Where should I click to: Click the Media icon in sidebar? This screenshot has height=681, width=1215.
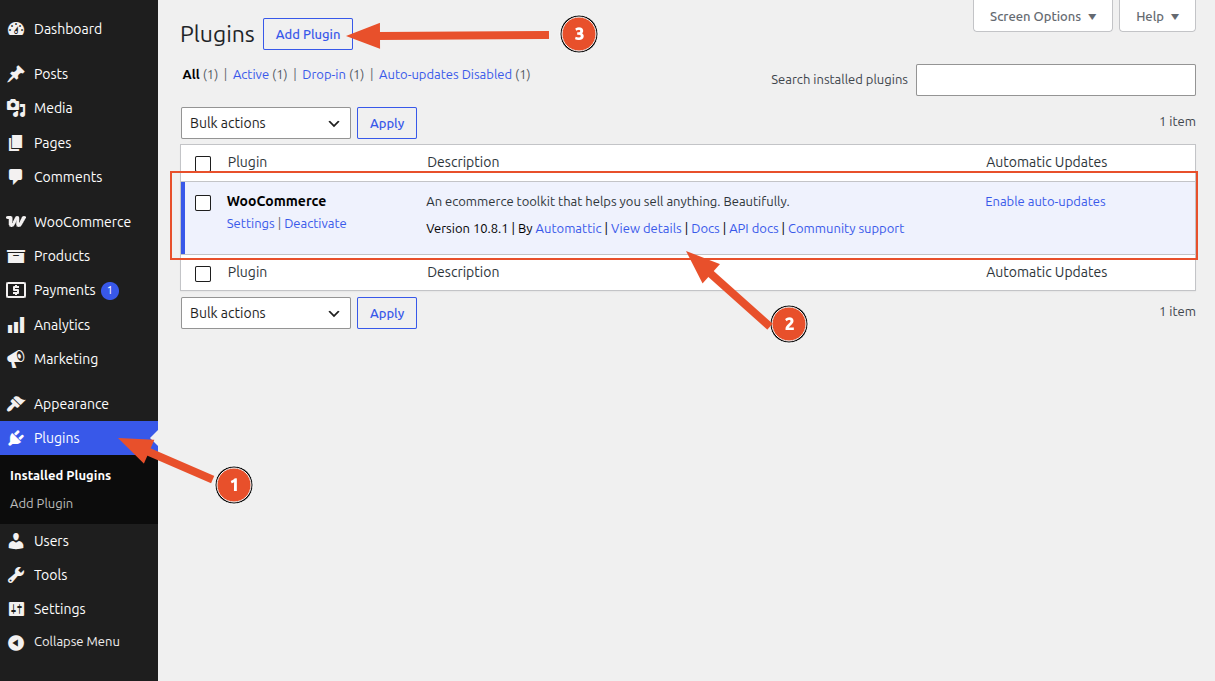[x=16, y=108]
